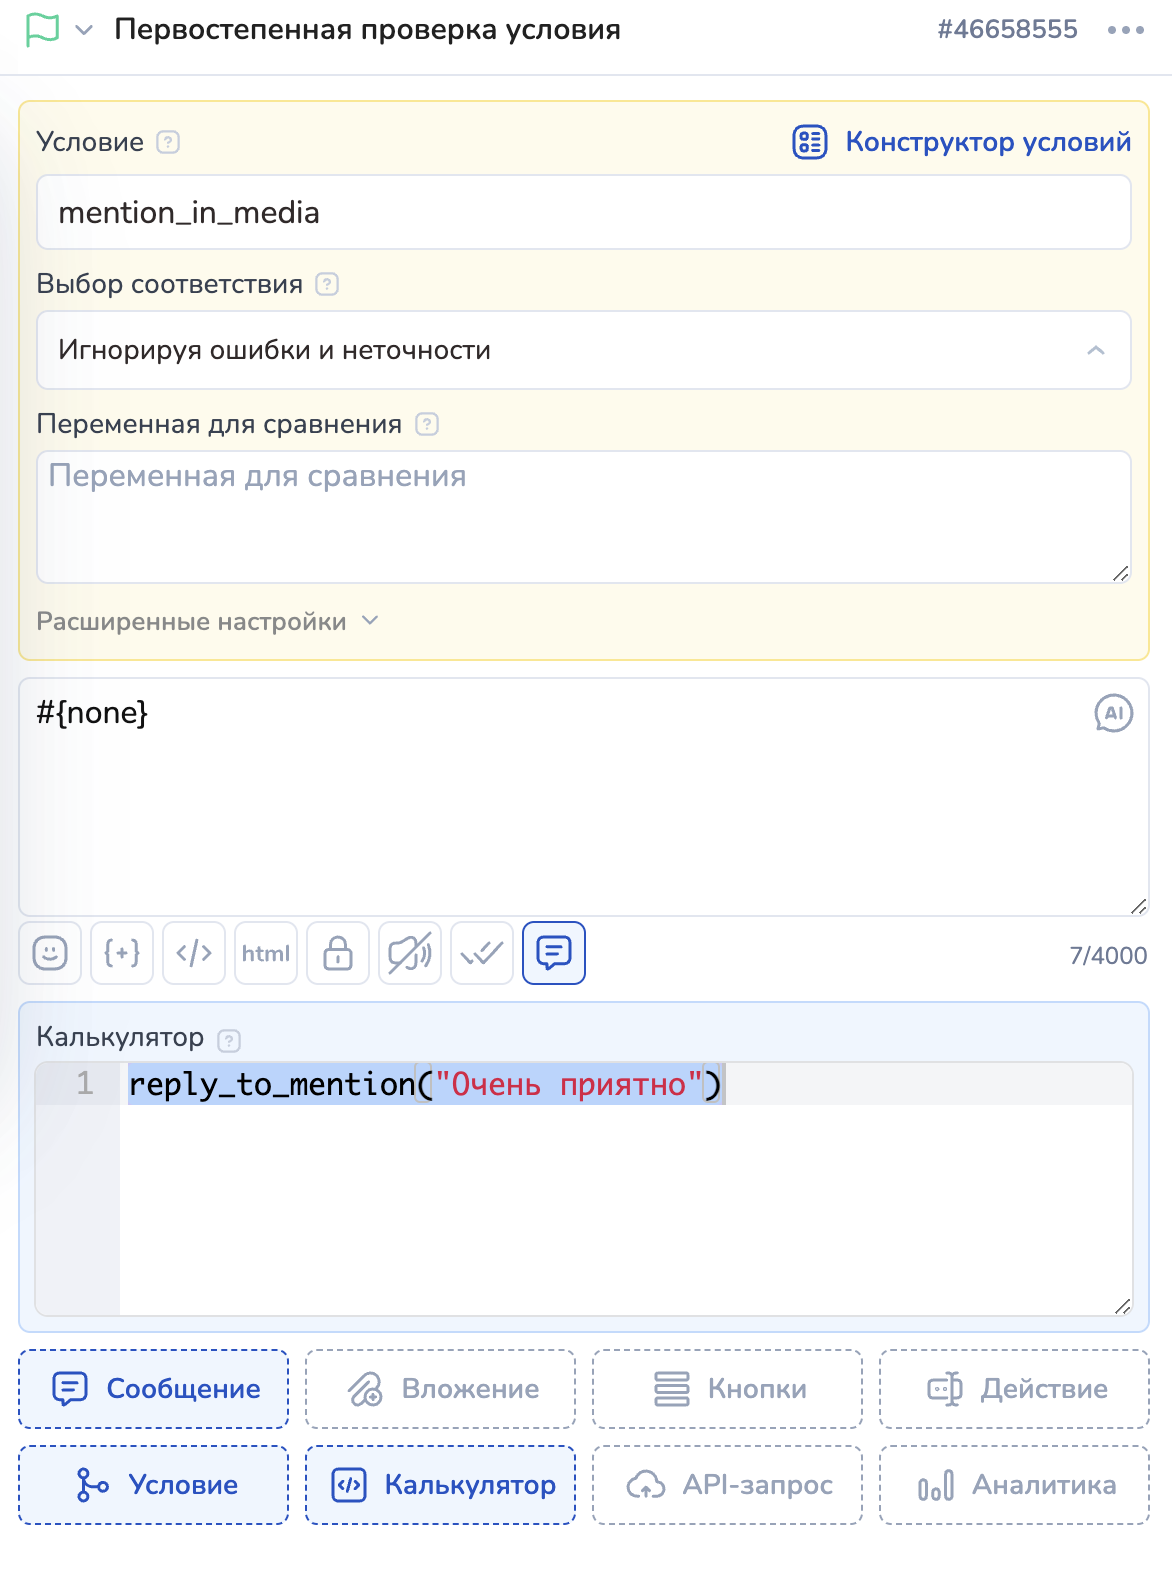Viewport: 1172px width, 1590px height.
Task: Toggle the double checkmark read icon
Action: coord(482,953)
